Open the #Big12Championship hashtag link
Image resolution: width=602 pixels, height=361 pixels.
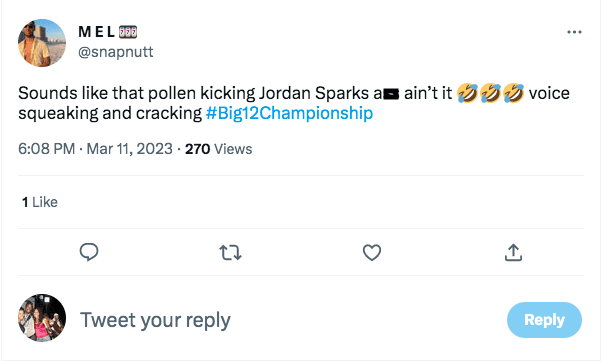(x=289, y=113)
